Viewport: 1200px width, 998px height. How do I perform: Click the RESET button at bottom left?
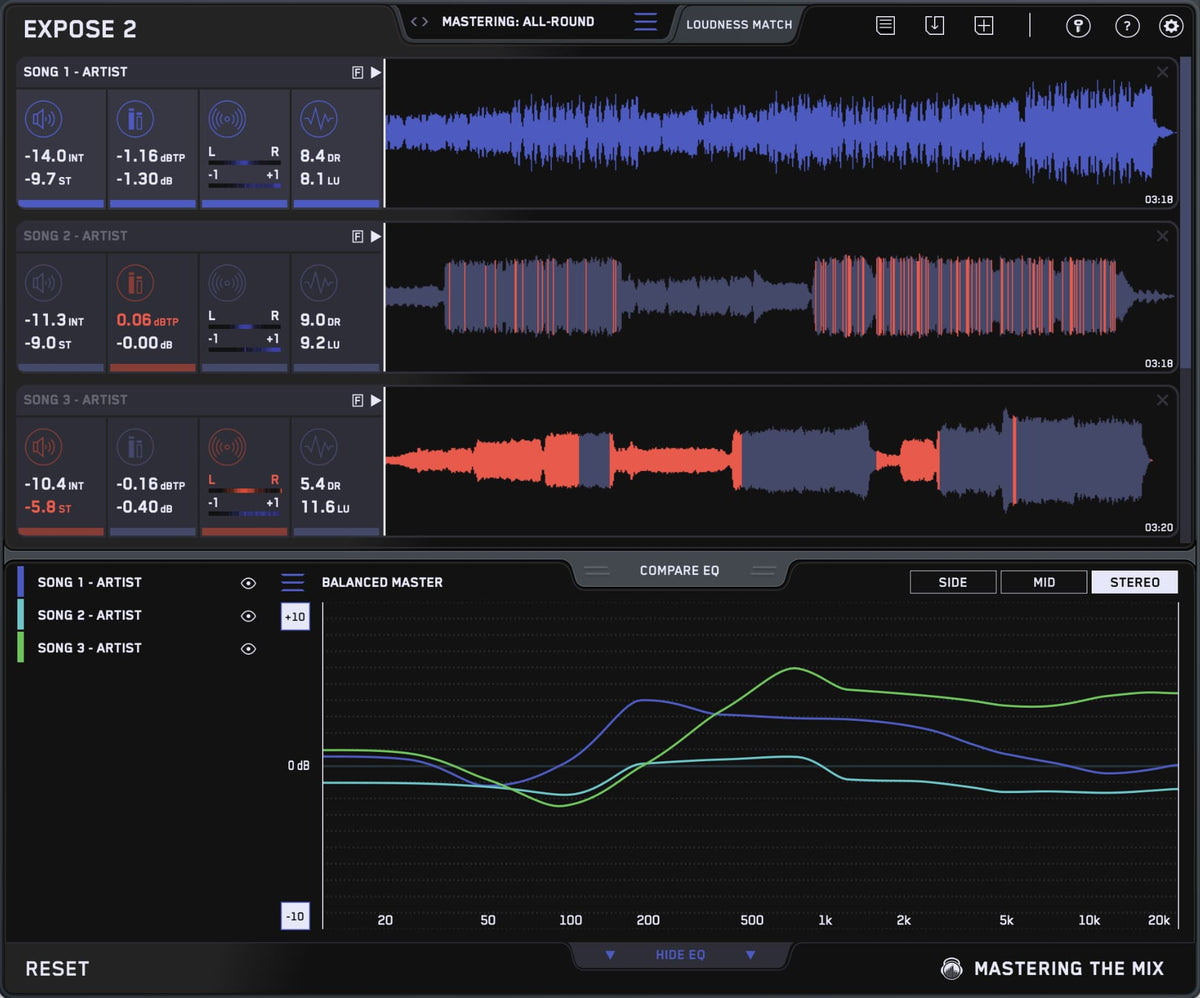57,968
